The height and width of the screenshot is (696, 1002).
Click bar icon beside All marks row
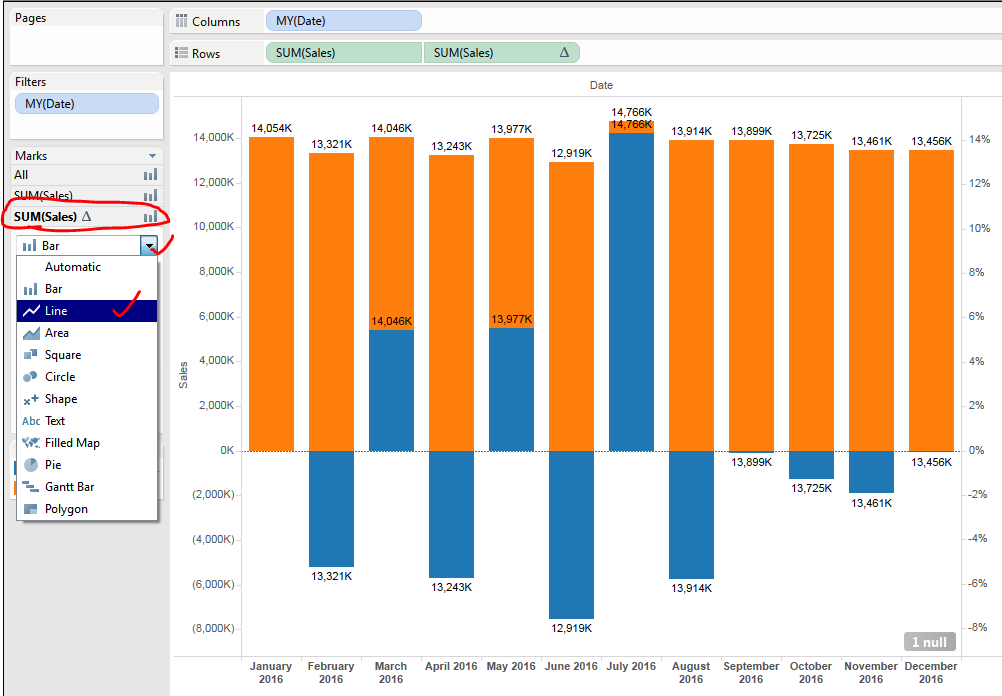click(x=150, y=174)
